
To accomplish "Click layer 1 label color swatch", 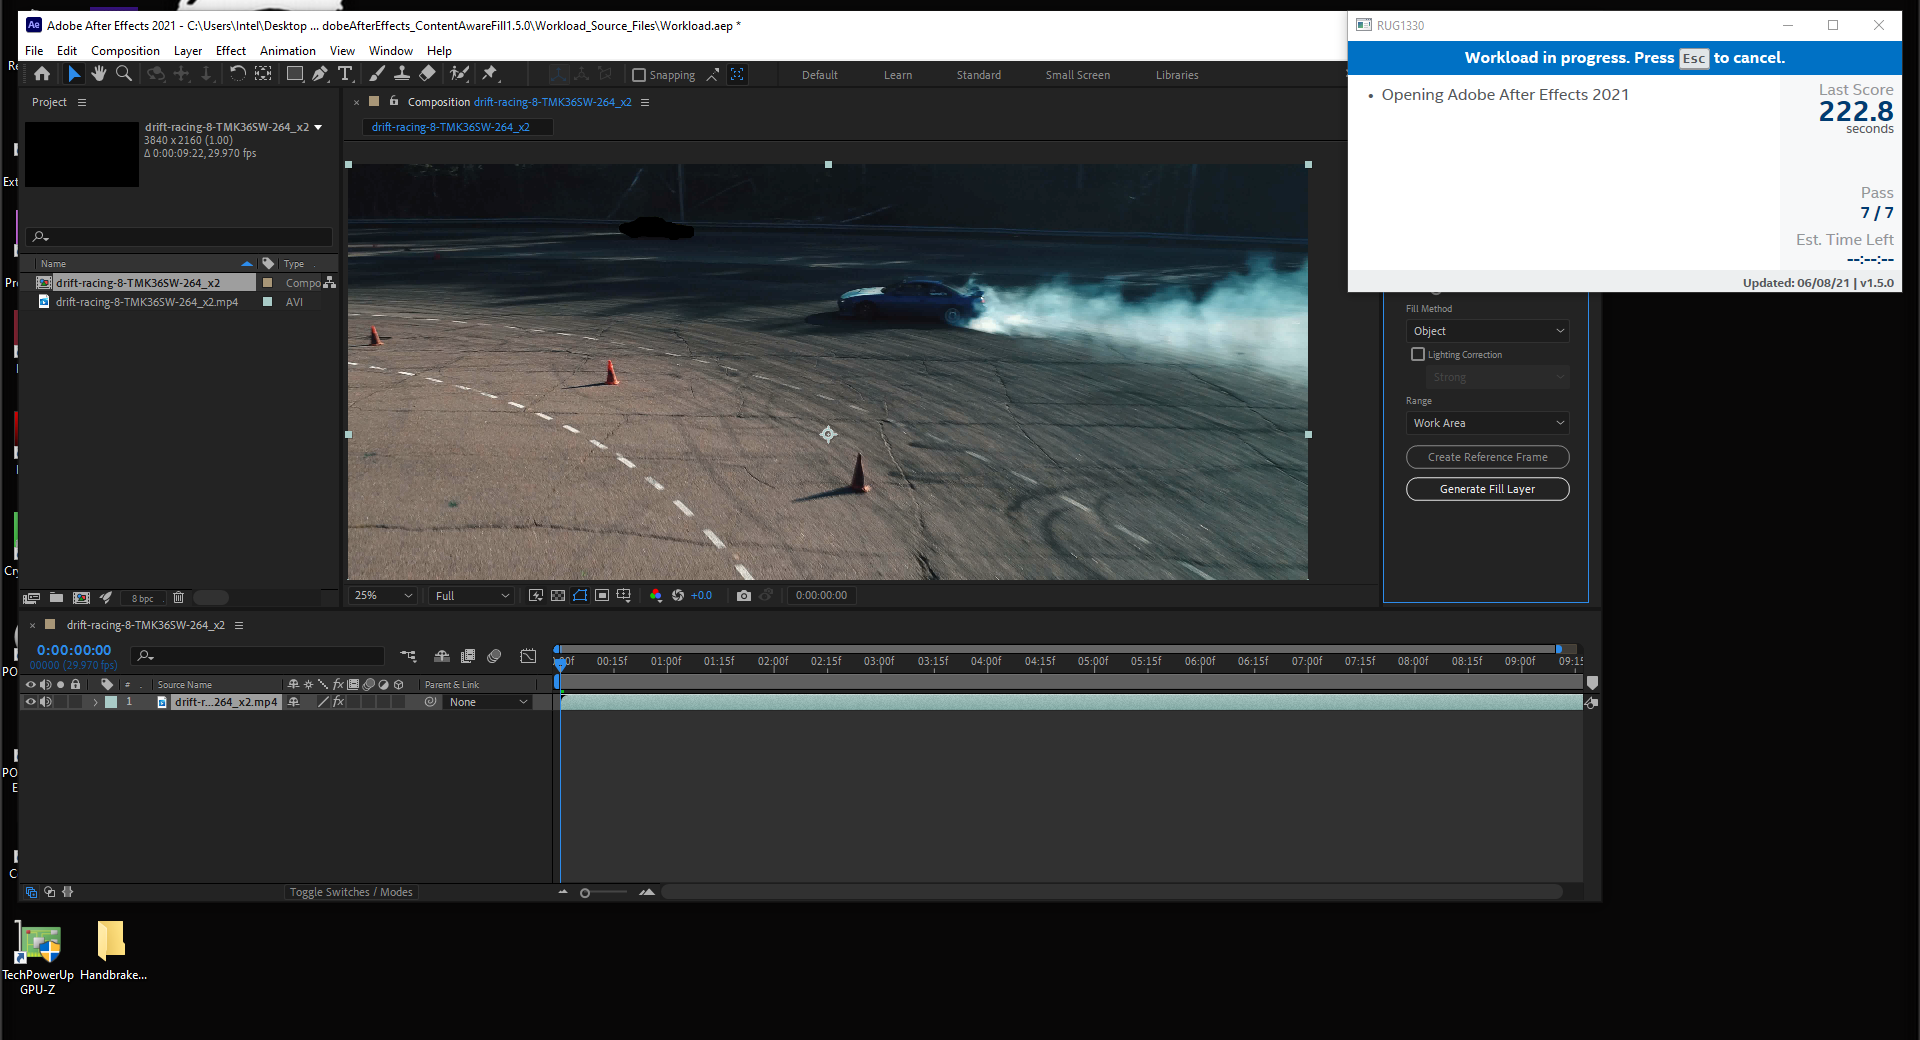I will pos(111,702).
